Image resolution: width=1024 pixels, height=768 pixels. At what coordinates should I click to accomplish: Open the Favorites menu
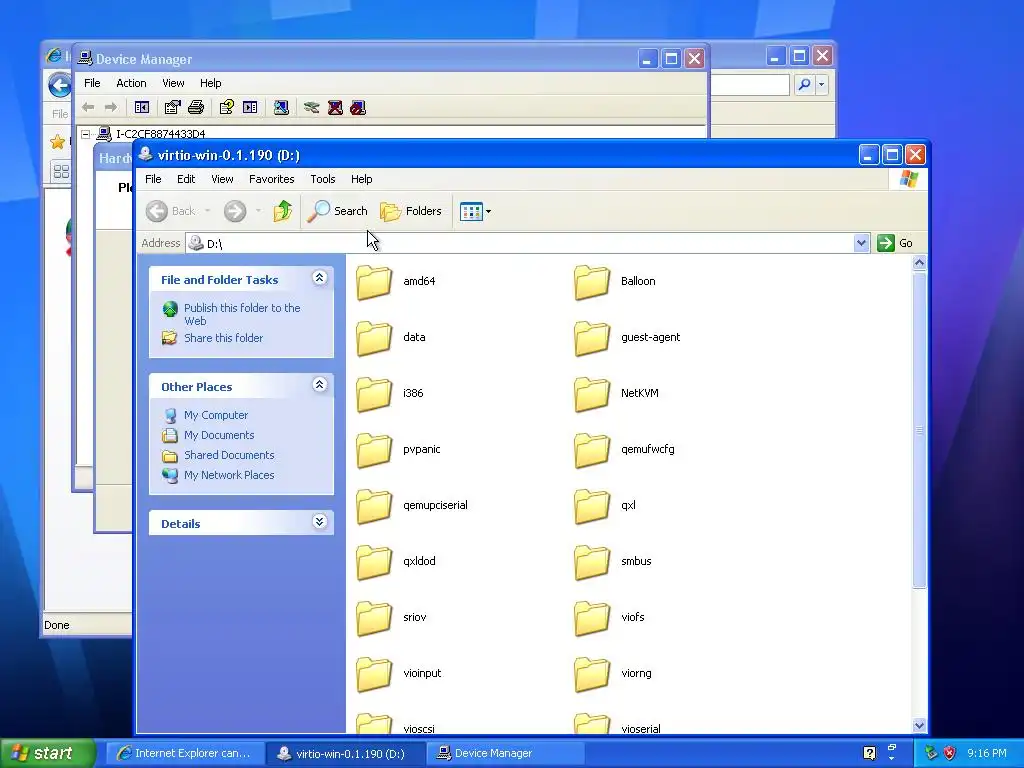click(272, 179)
